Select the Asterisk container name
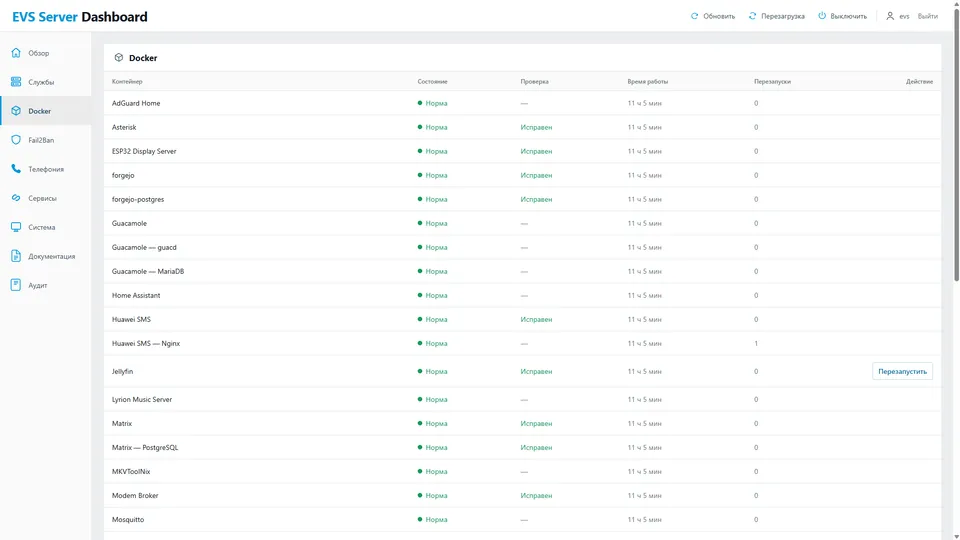The height and width of the screenshot is (540, 960). click(124, 127)
